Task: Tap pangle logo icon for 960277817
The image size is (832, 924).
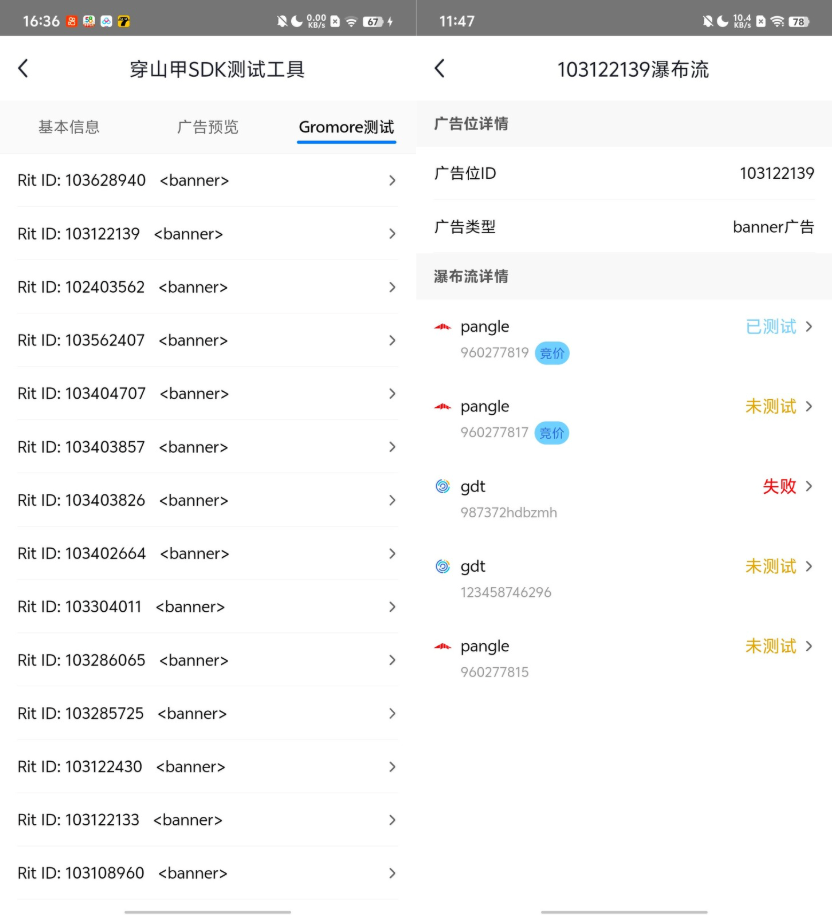Action: (443, 407)
